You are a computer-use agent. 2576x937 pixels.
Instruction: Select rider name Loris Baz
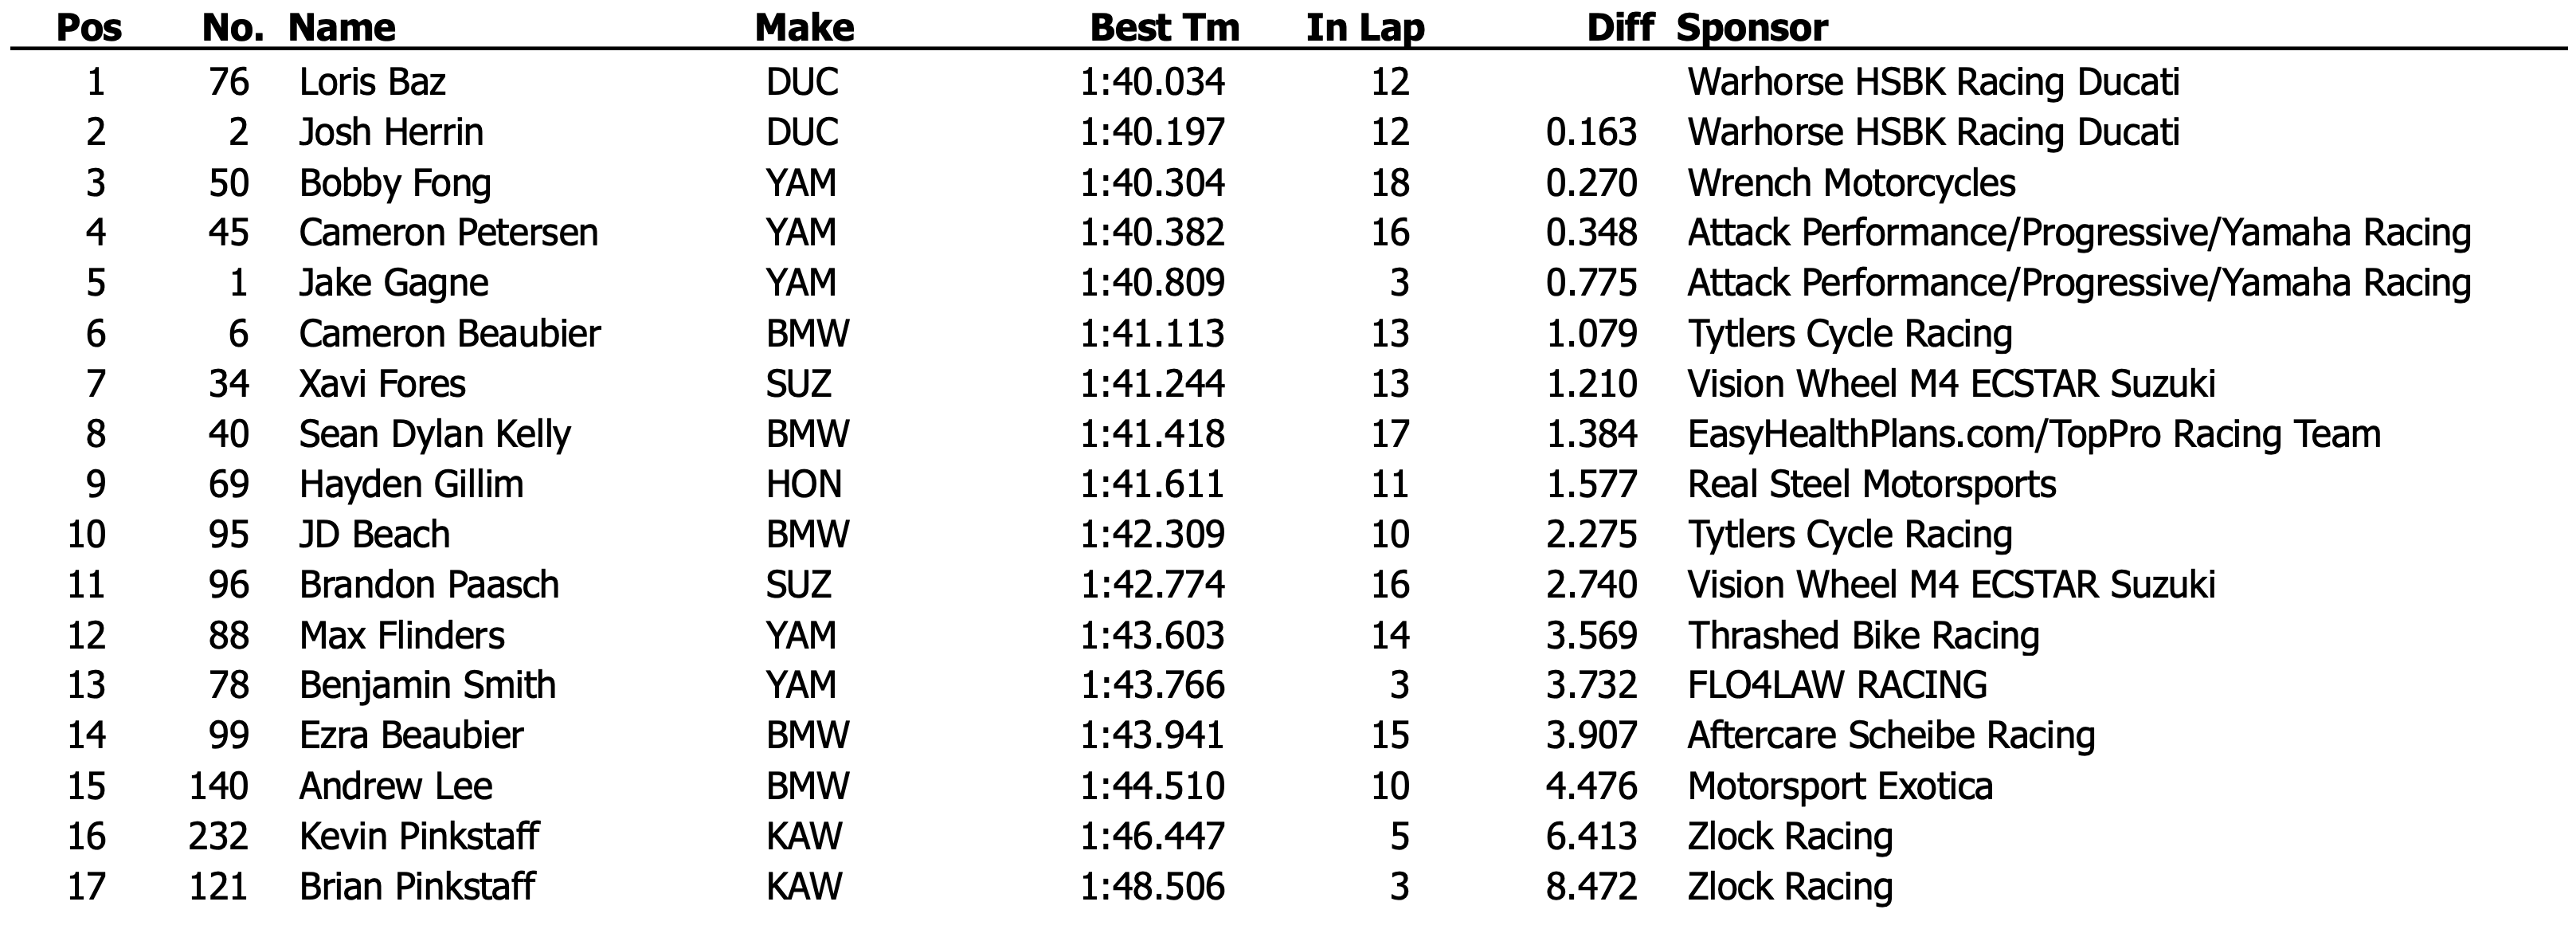[x=372, y=82]
